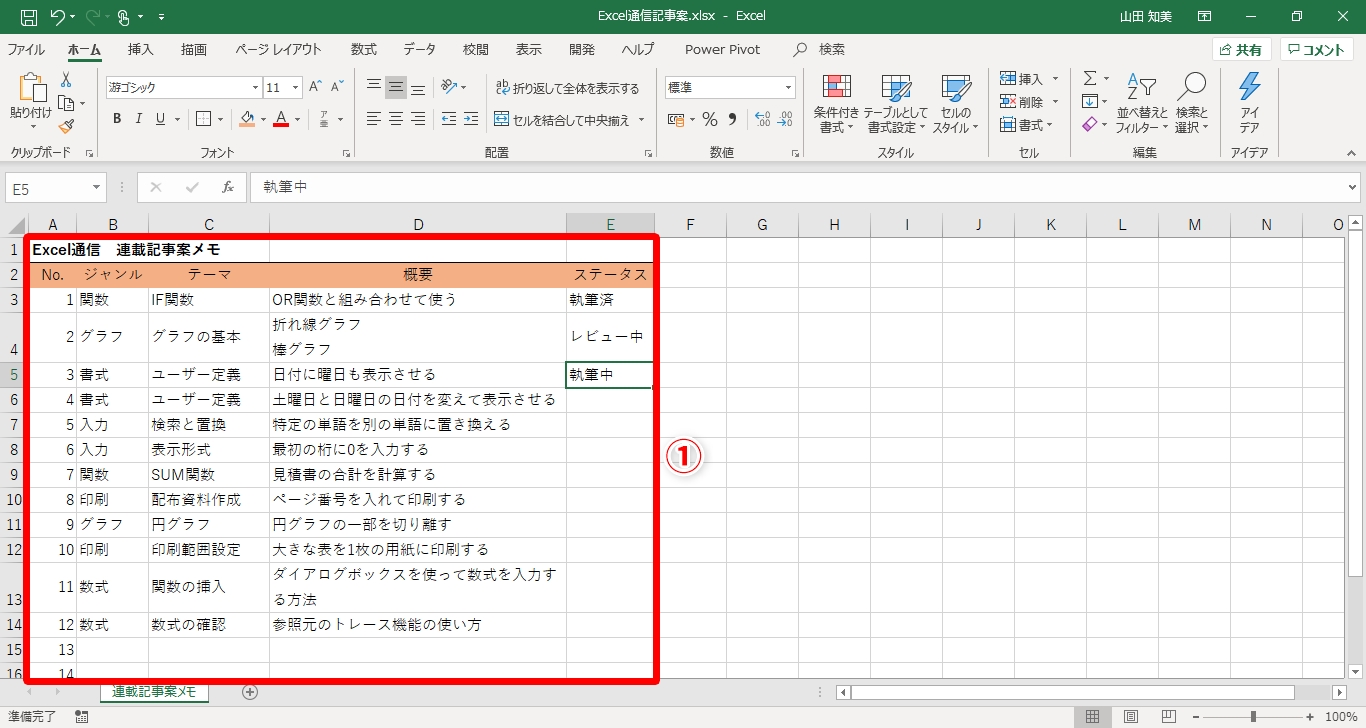1366x728 pixels.
Task: Switch to the 挿入 (Insert) tab
Action: click(x=141, y=49)
